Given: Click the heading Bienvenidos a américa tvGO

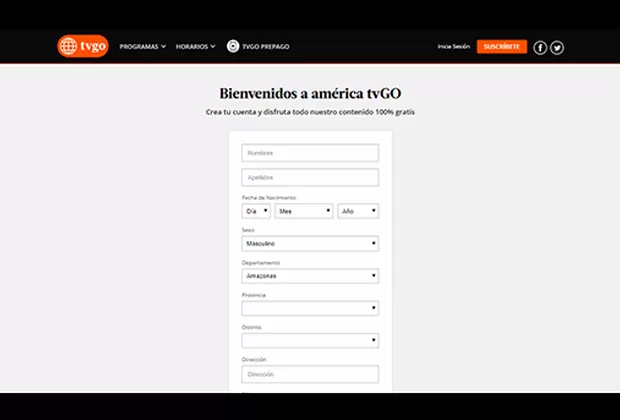Looking at the screenshot, I should [x=310, y=93].
